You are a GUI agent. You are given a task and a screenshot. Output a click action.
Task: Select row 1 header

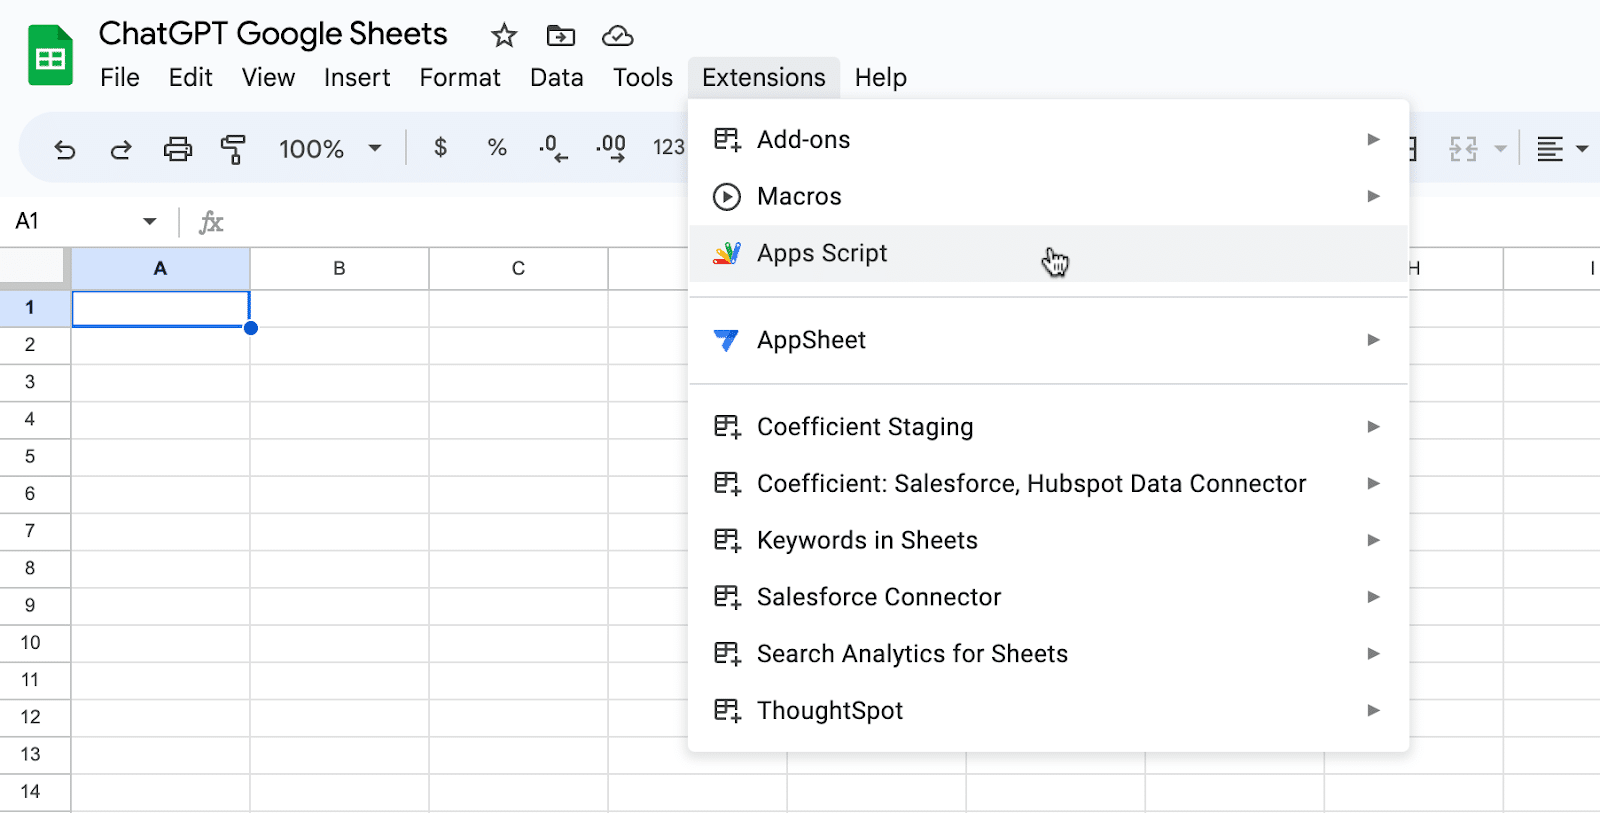tap(35, 308)
